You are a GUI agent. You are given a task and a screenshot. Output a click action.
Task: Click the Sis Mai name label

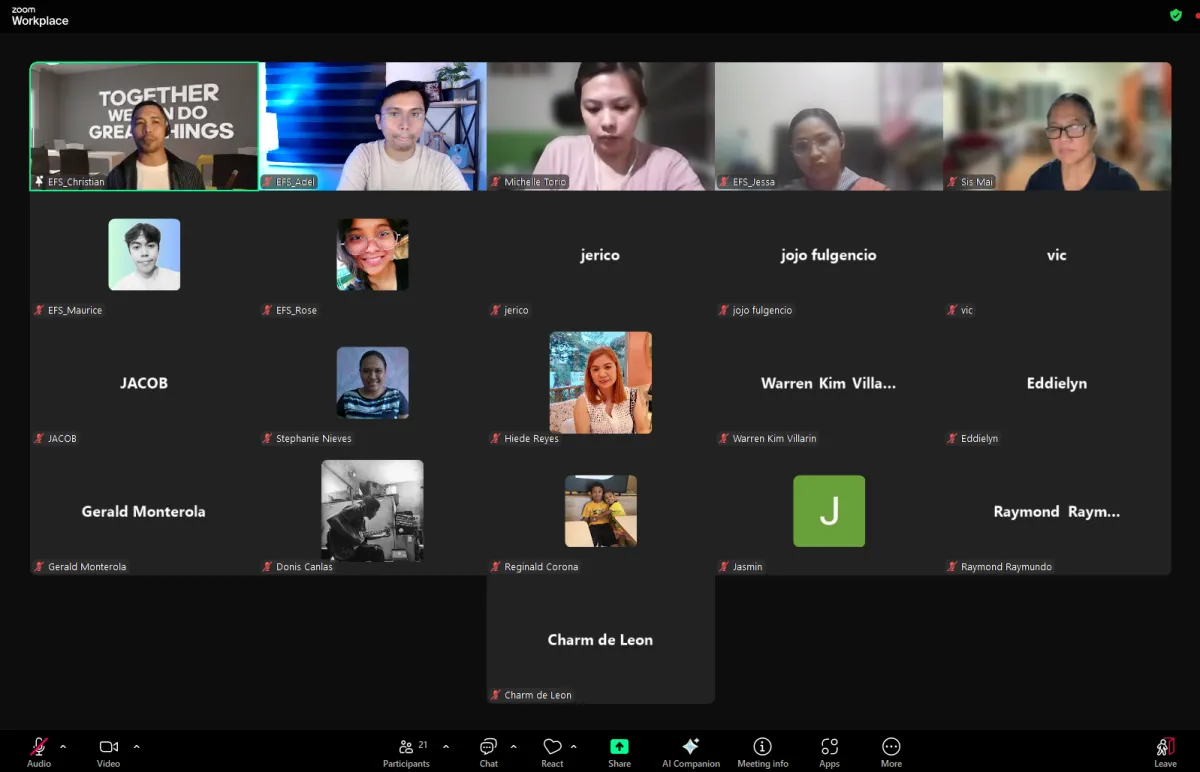976,182
